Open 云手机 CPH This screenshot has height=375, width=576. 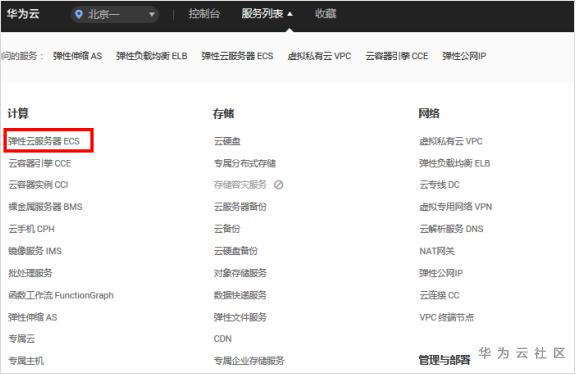(x=31, y=229)
